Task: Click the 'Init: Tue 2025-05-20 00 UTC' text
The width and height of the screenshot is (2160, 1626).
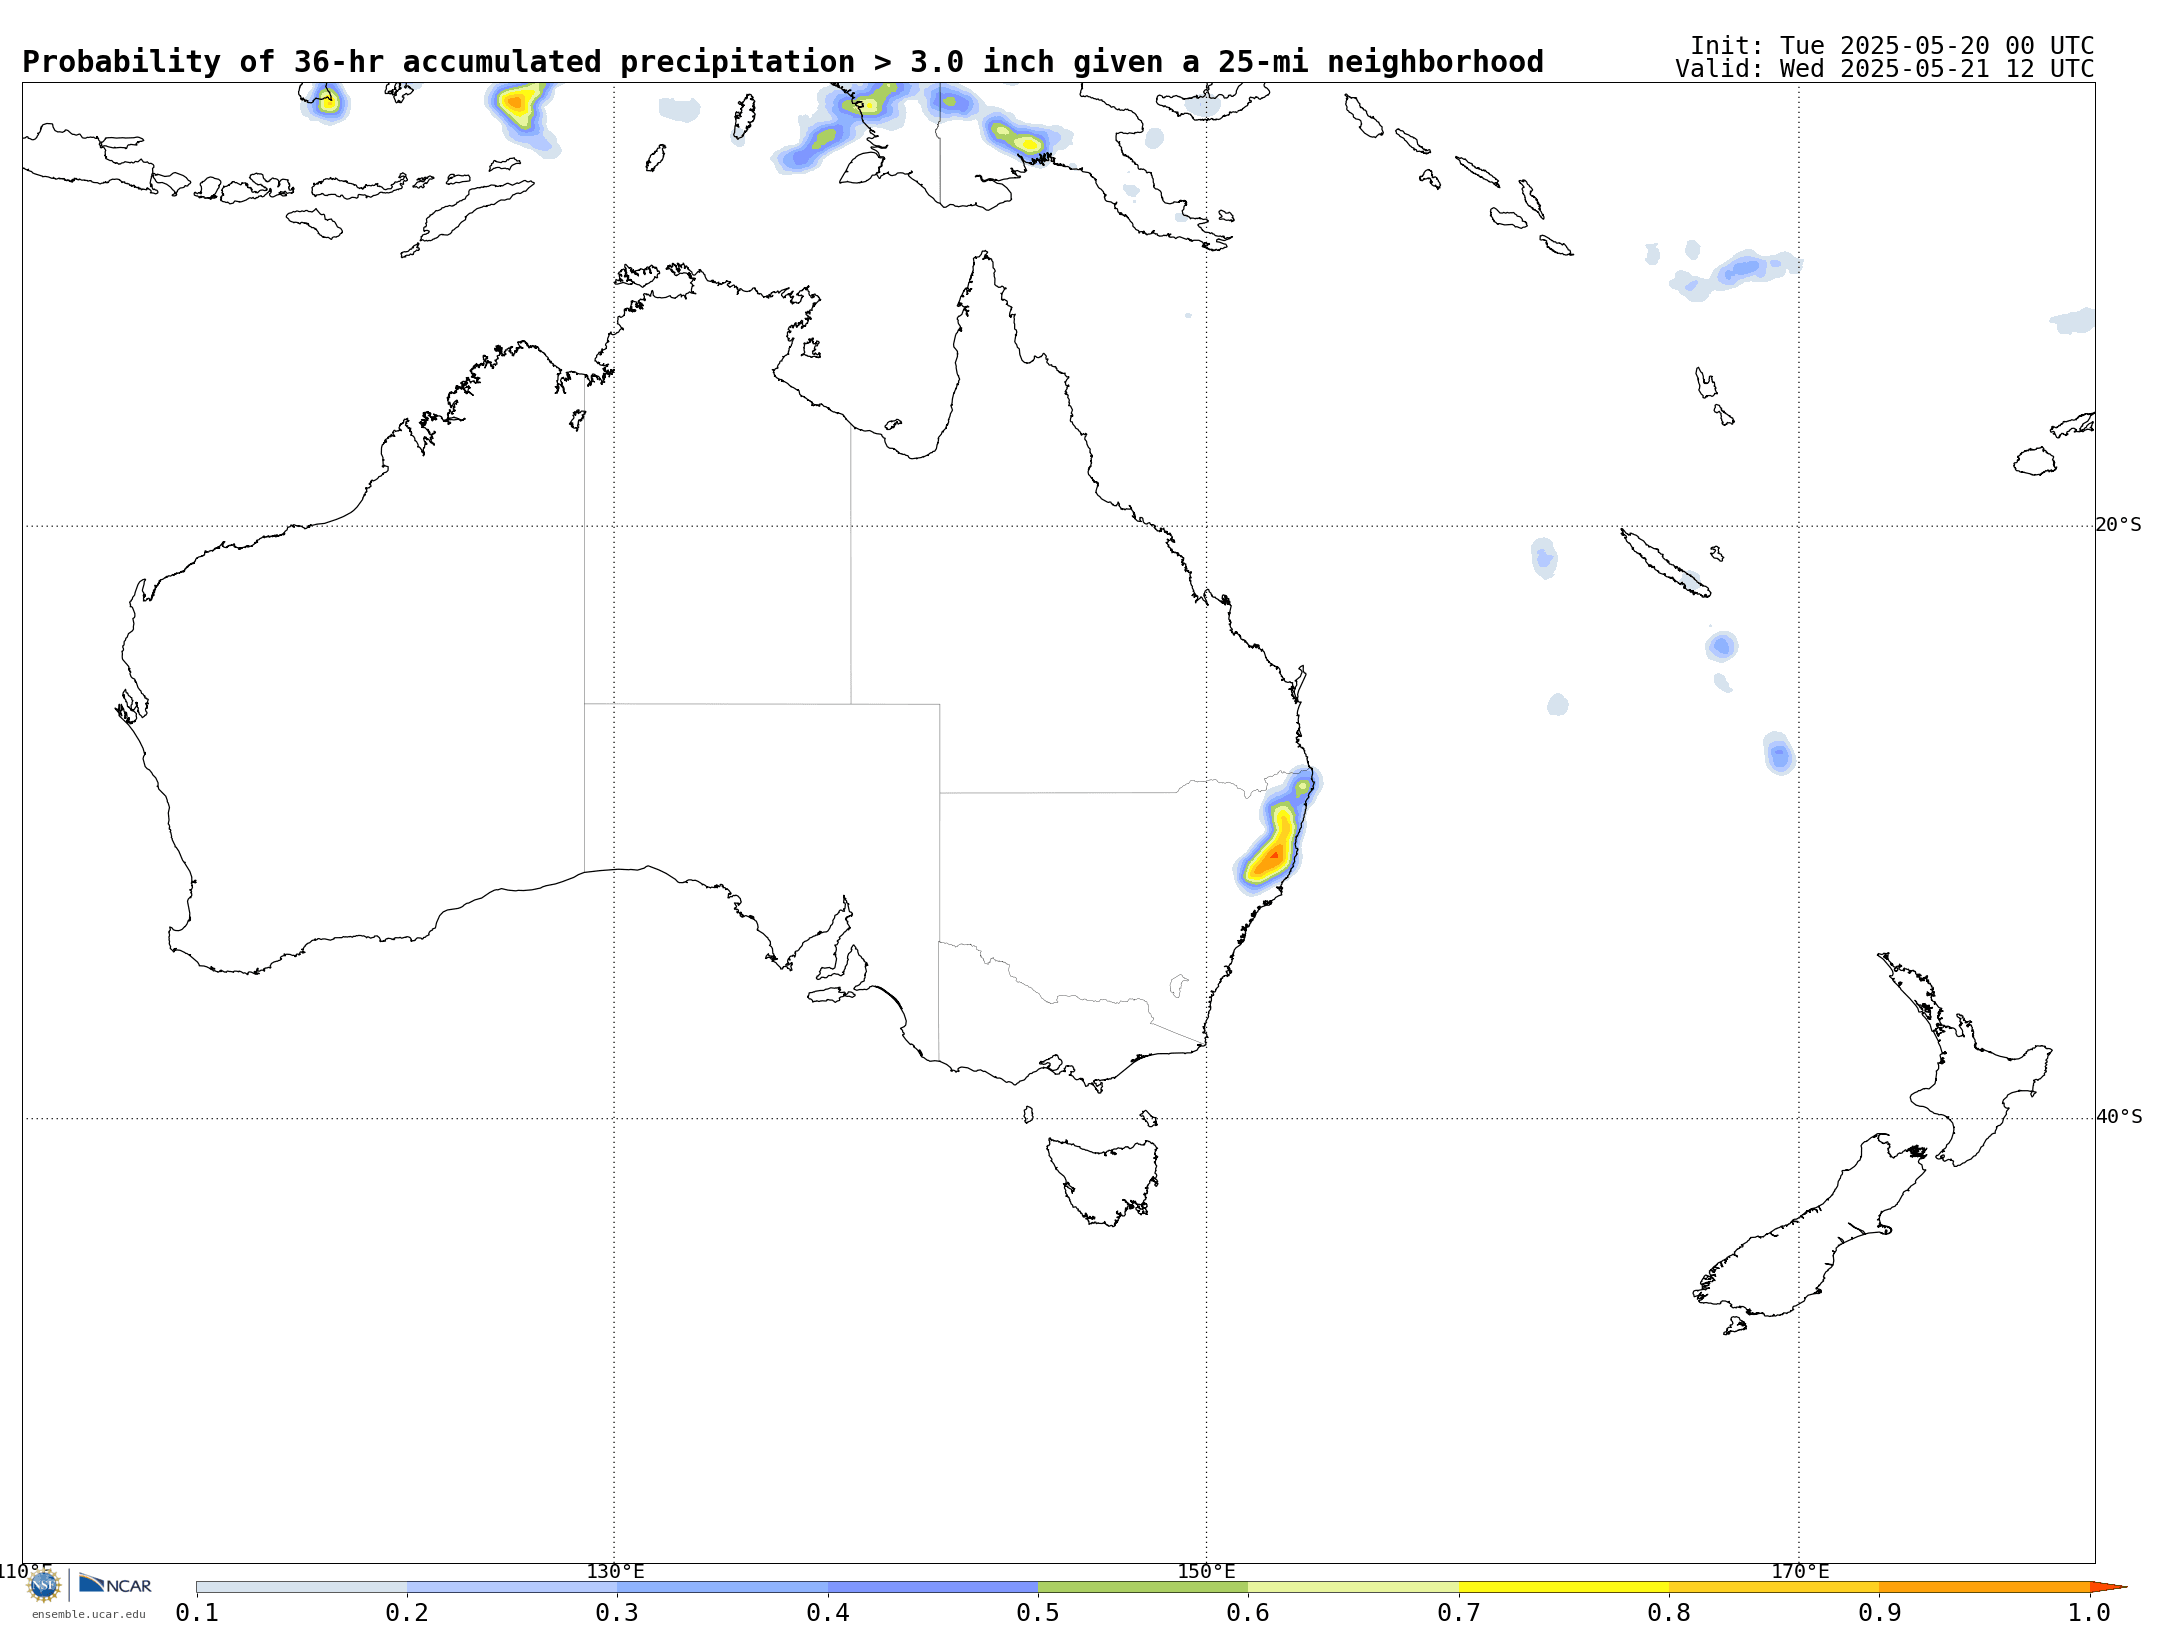Action: [1892, 46]
